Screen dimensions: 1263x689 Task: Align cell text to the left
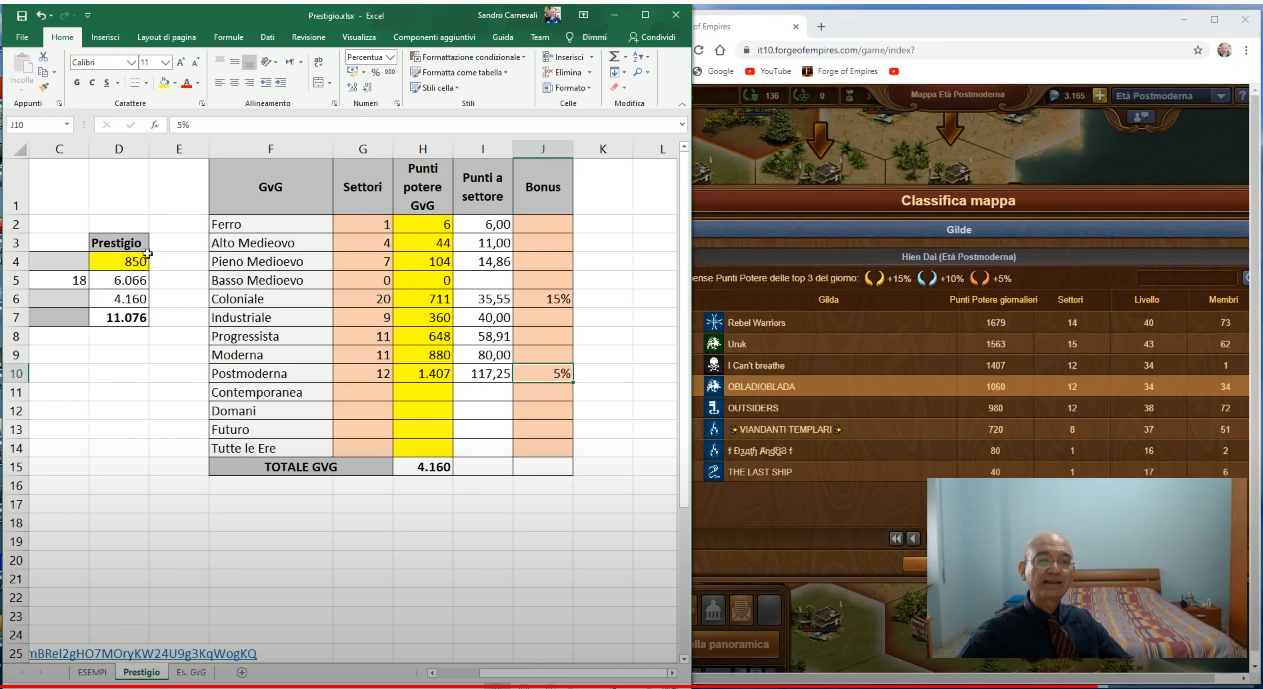pyautogui.click(x=220, y=83)
